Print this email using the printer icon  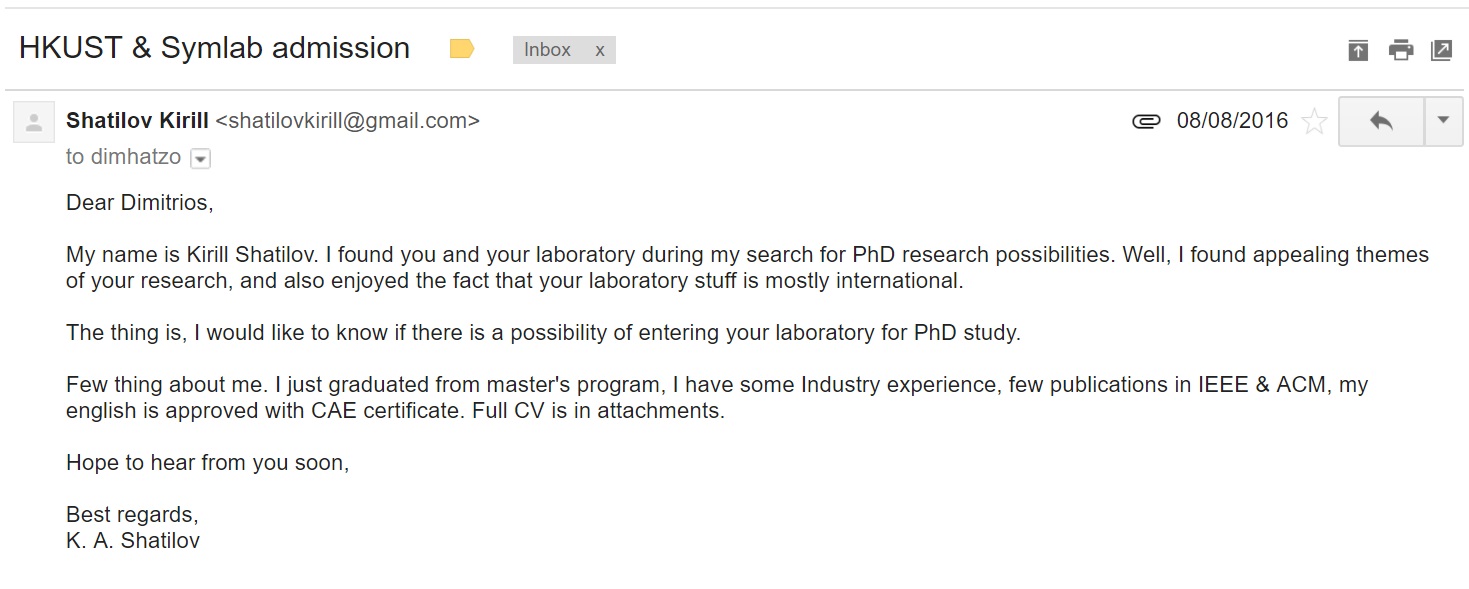click(x=1400, y=50)
